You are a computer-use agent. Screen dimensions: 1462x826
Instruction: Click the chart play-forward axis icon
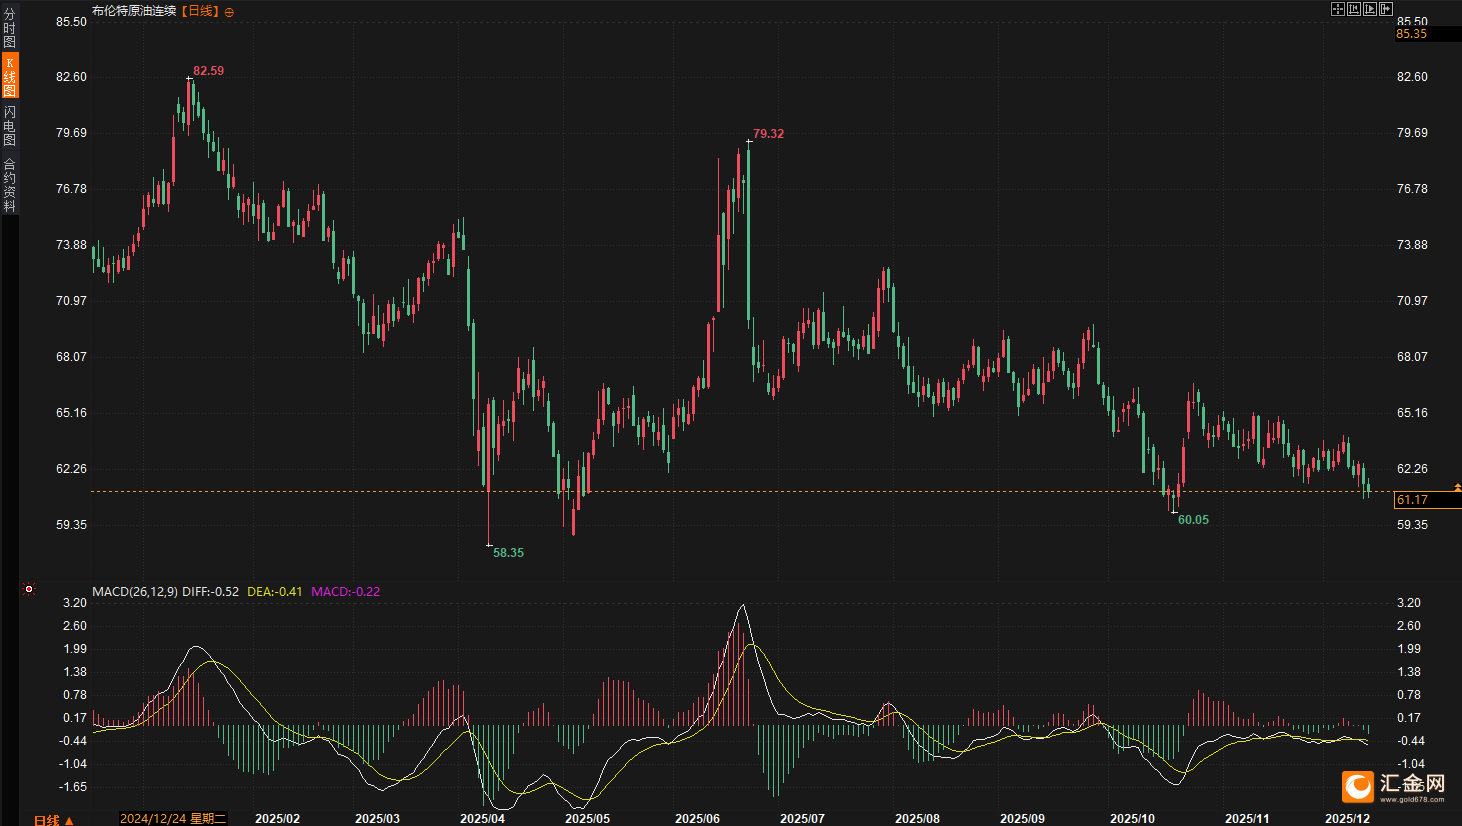point(1370,9)
